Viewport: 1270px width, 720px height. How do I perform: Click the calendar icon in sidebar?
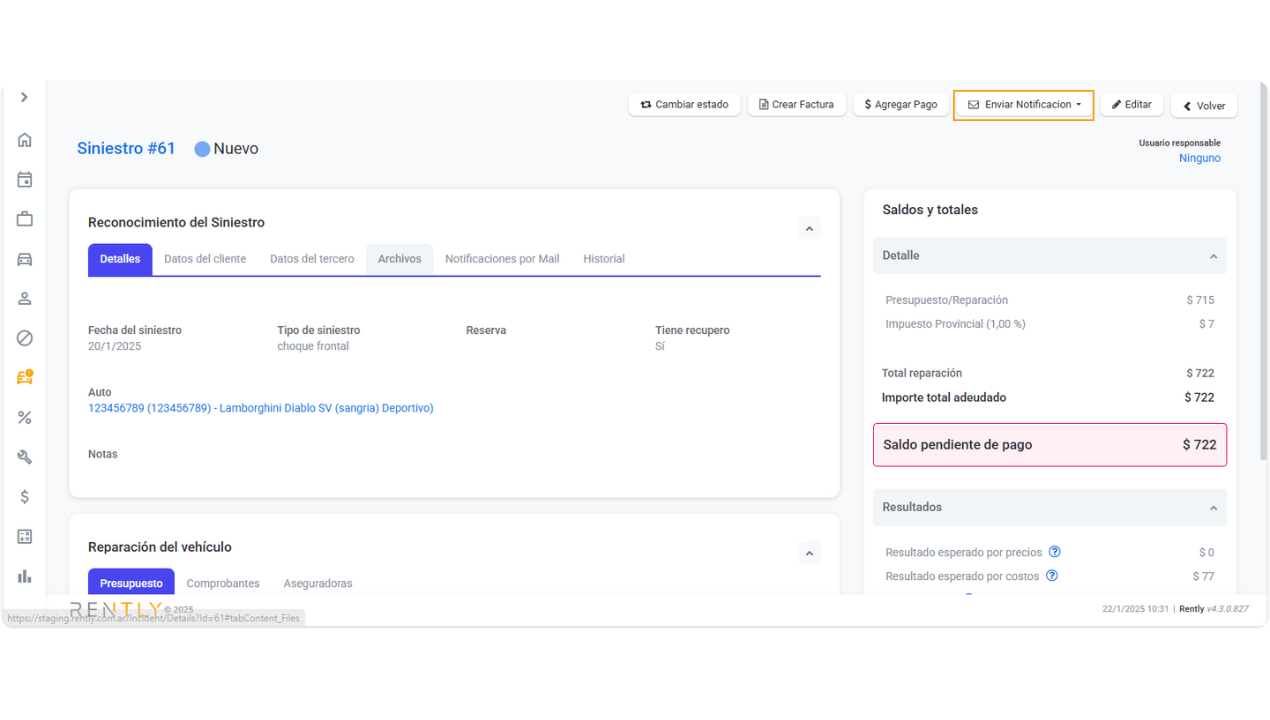click(x=25, y=180)
